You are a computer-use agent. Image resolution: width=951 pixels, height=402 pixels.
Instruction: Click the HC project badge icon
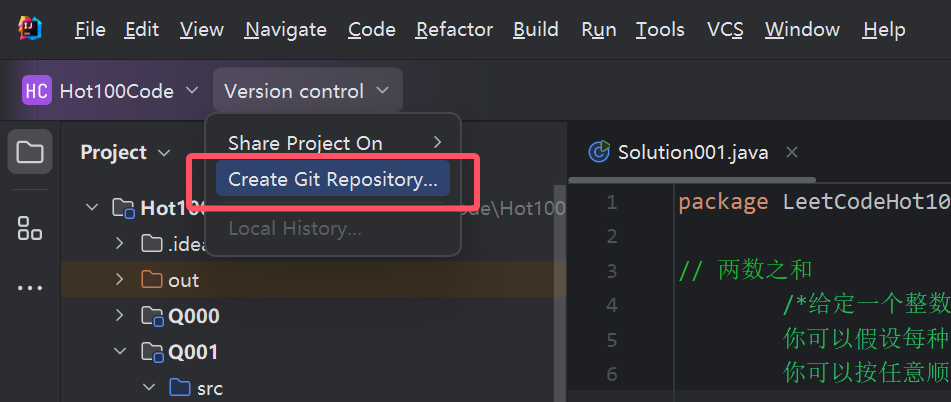36,91
